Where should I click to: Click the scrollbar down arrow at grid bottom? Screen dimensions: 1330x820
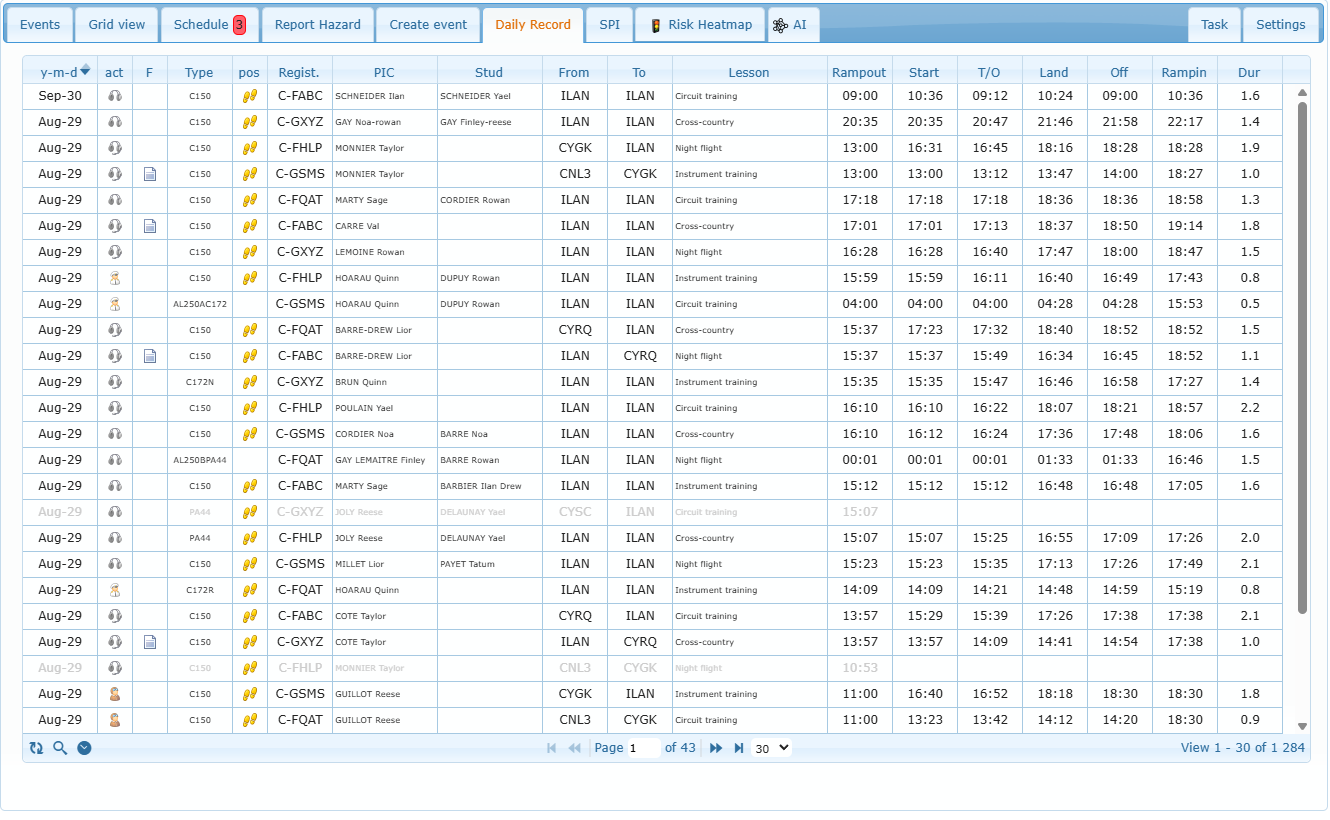(1302, 726)
